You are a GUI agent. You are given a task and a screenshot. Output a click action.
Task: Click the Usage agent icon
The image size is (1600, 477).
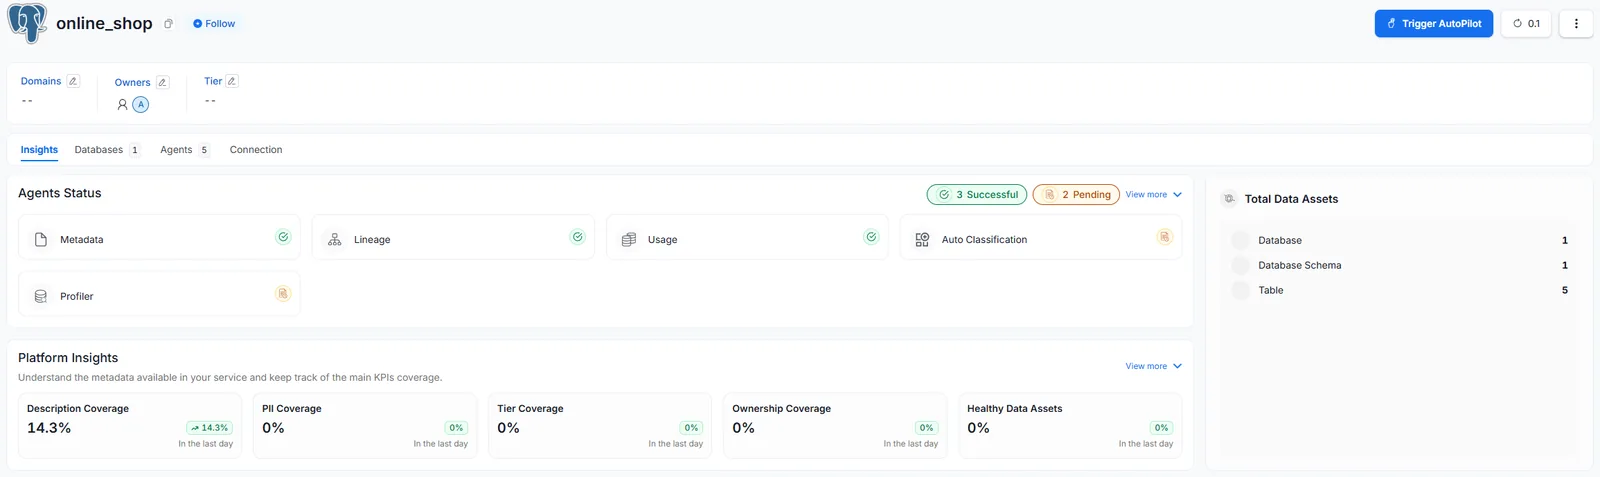(629, 240)
